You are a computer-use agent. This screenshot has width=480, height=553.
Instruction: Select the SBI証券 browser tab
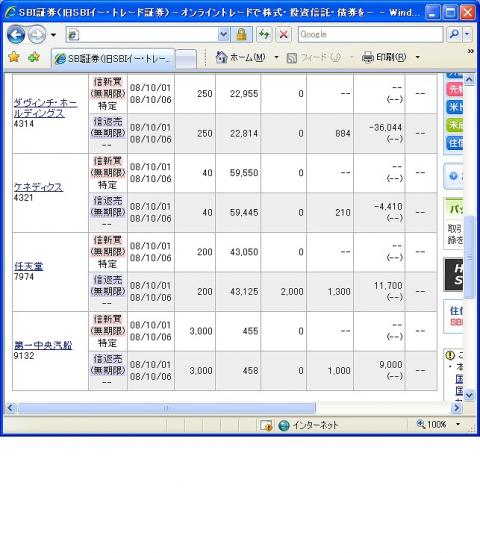pos(114,59)
